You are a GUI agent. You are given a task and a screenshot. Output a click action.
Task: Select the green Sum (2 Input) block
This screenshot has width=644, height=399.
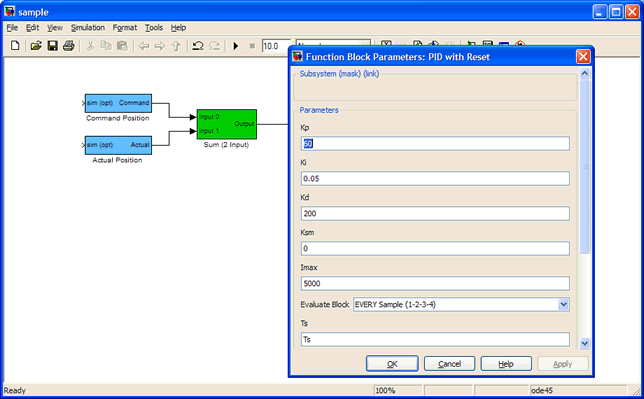(x=227, y=124)
